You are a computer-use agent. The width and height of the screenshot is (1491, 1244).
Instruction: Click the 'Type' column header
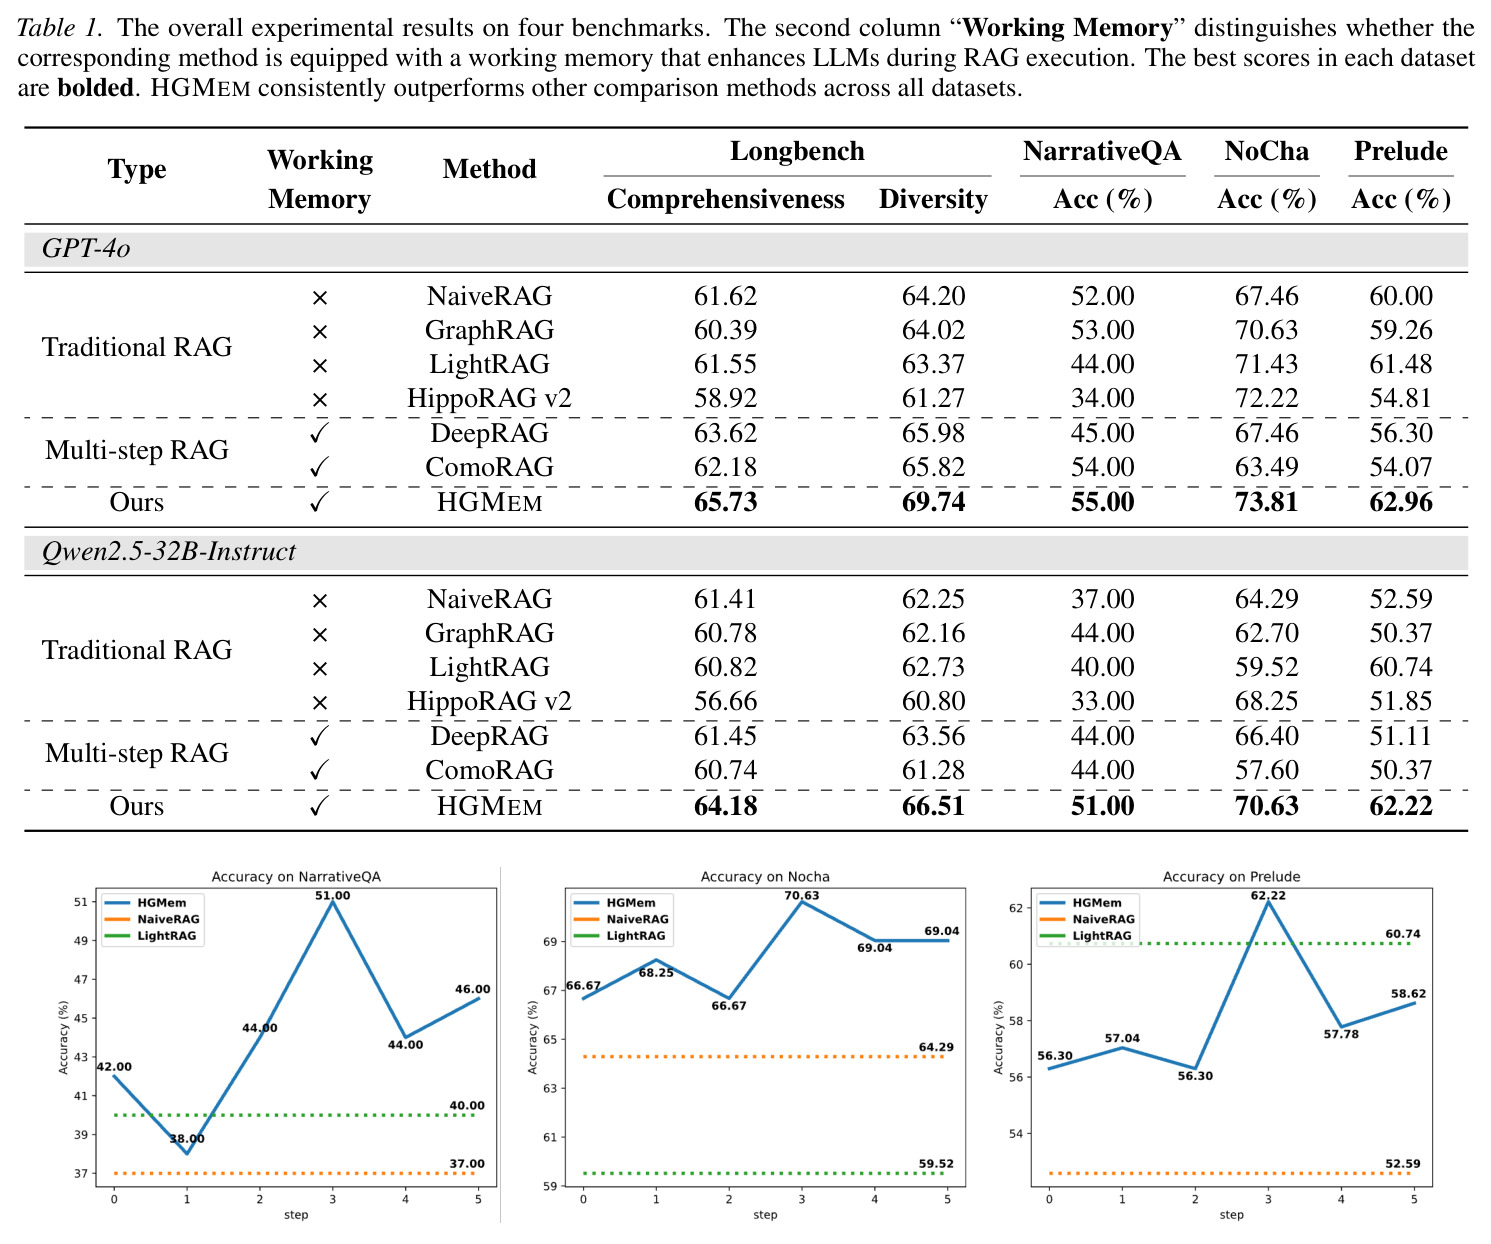click(137, 169)
